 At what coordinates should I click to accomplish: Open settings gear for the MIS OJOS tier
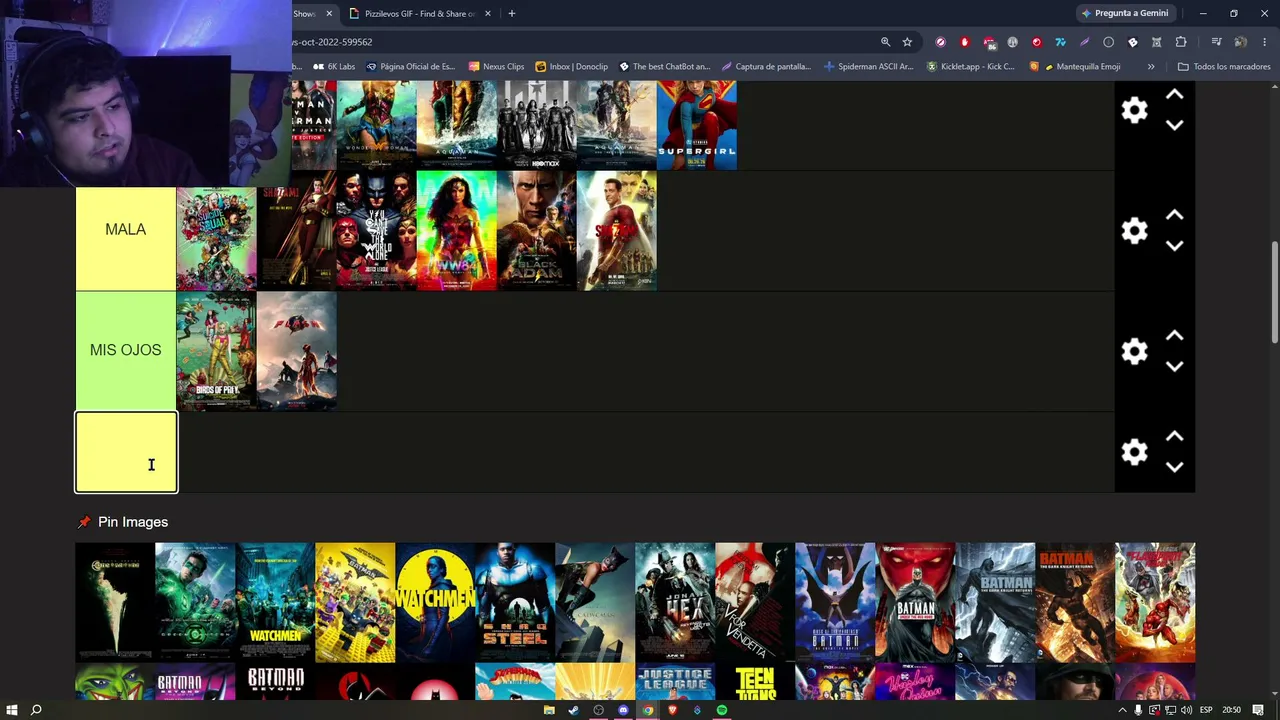click(1134, 351)
